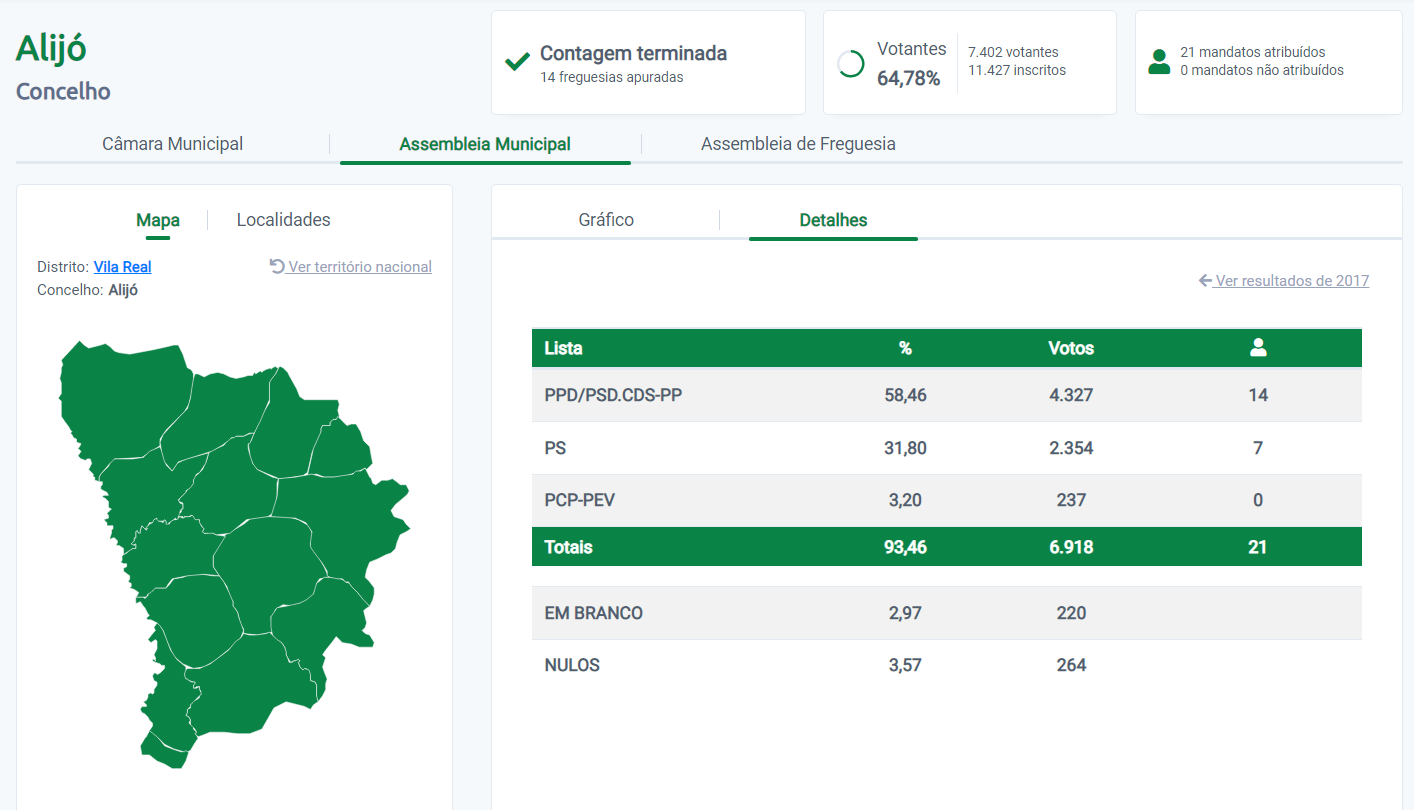Select the Detalhes tab
Image resolution: width=1414 pixels, height=810 pixels.
point(833,220)
